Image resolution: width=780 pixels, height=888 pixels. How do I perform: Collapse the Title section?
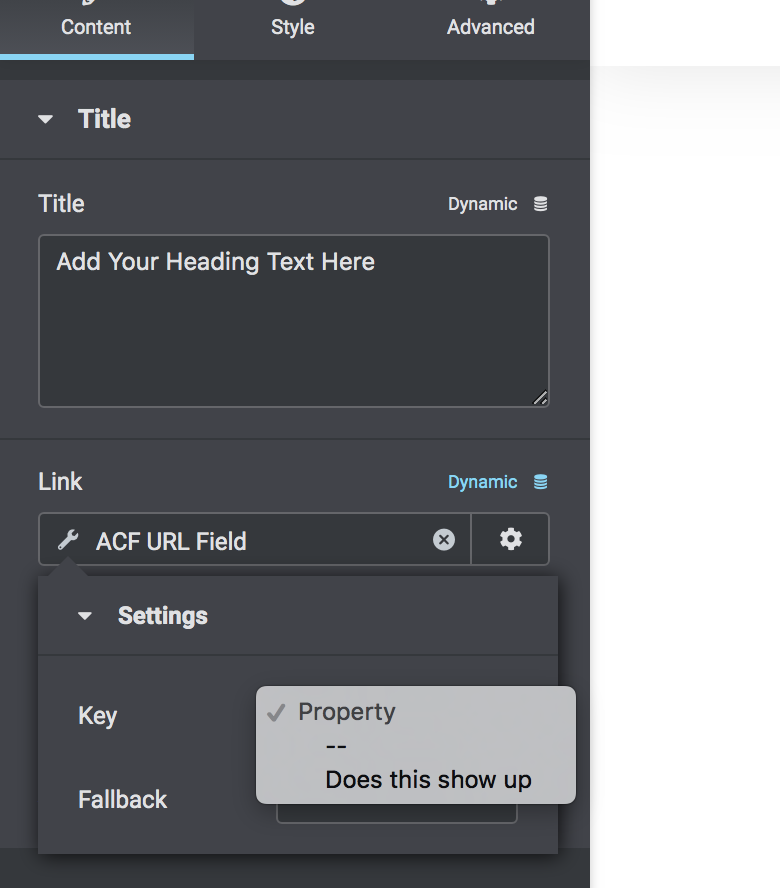(45, 118)
